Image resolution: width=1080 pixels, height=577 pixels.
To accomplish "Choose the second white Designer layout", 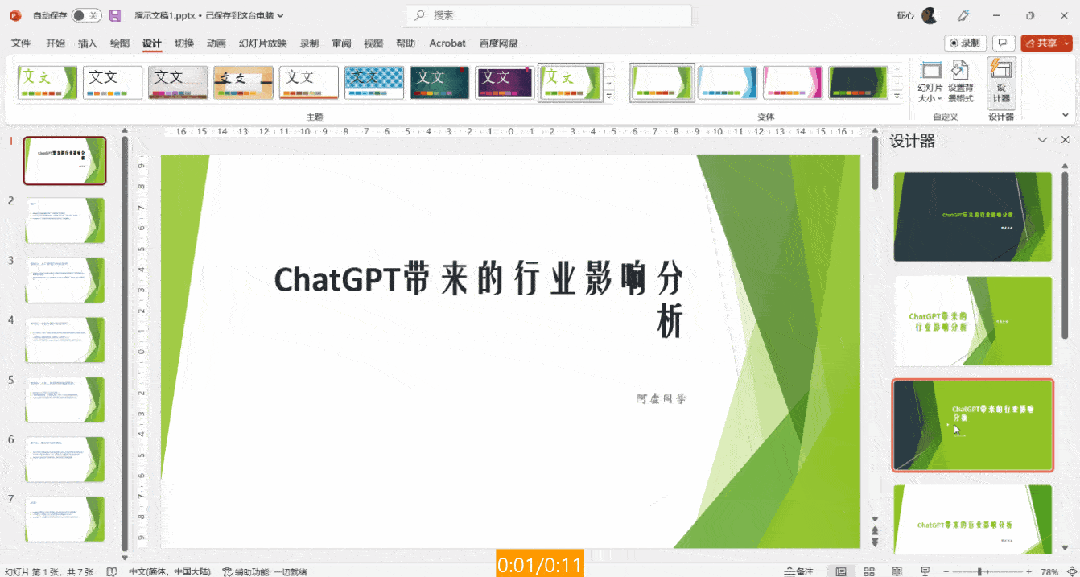I will 973,321.
